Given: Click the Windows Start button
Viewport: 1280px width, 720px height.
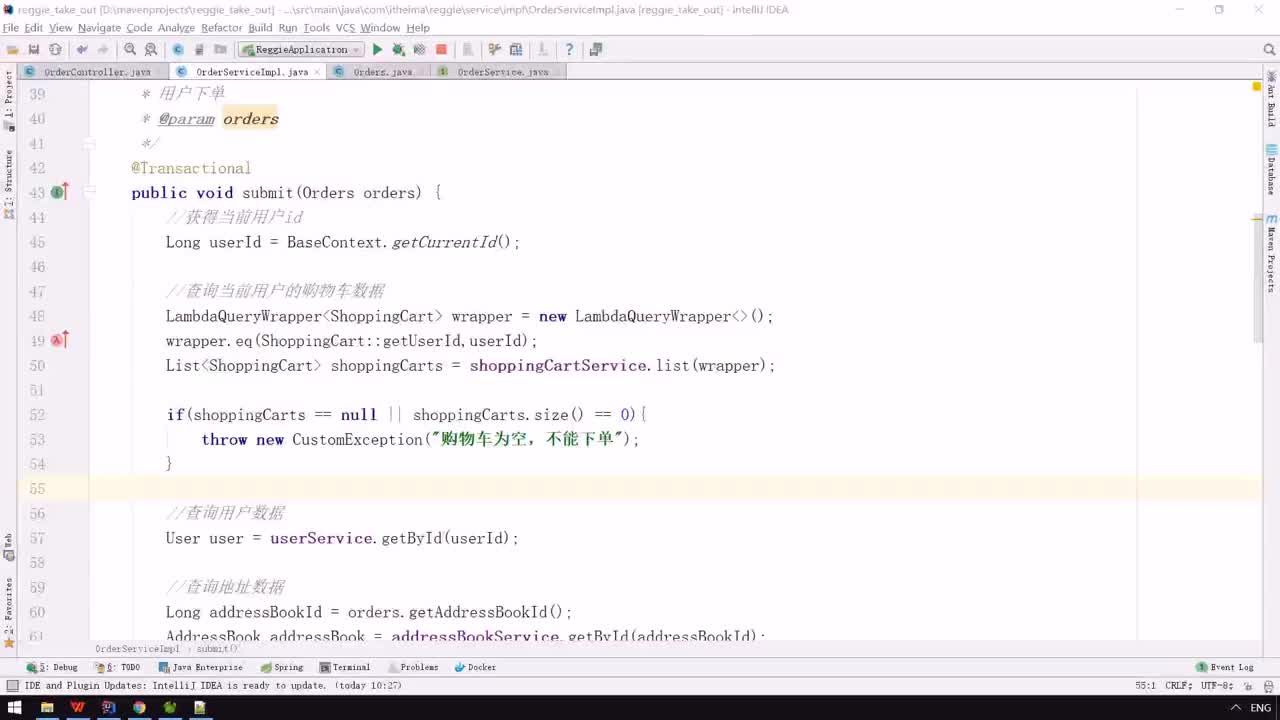Looking at the screenshot, I should pos(14,707).
